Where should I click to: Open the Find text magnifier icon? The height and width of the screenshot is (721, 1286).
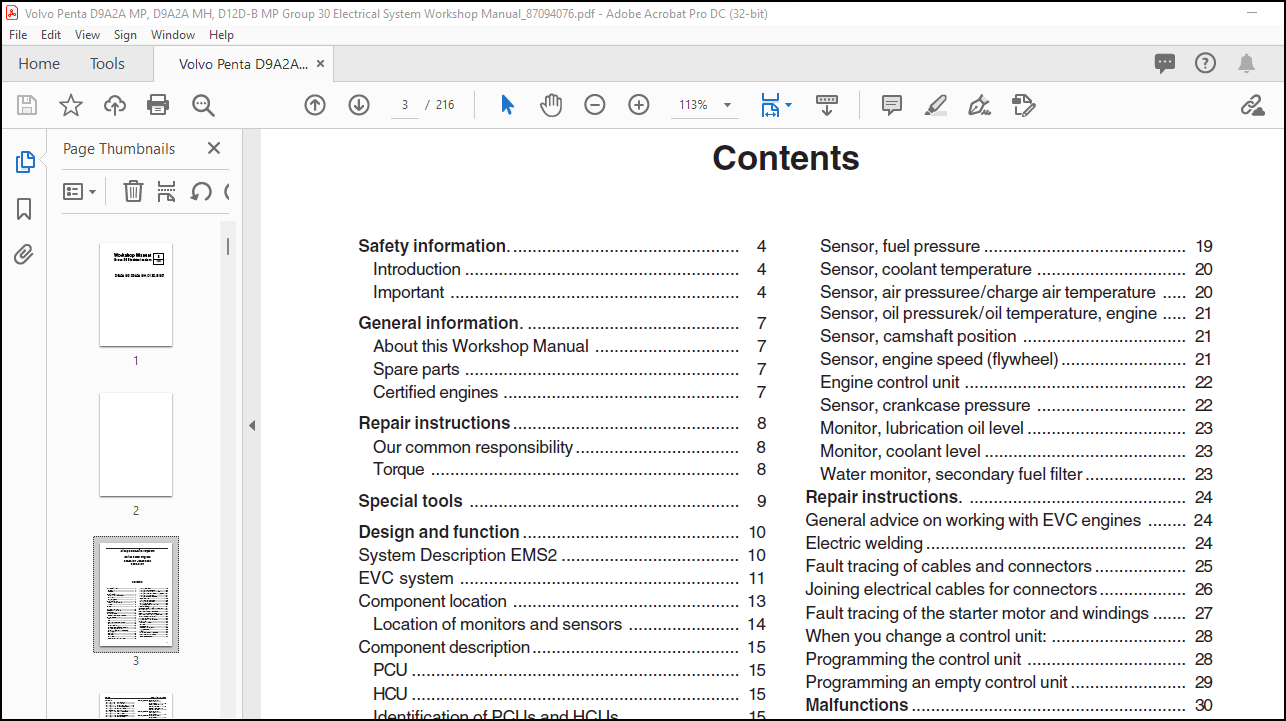(x=203, y=105)
